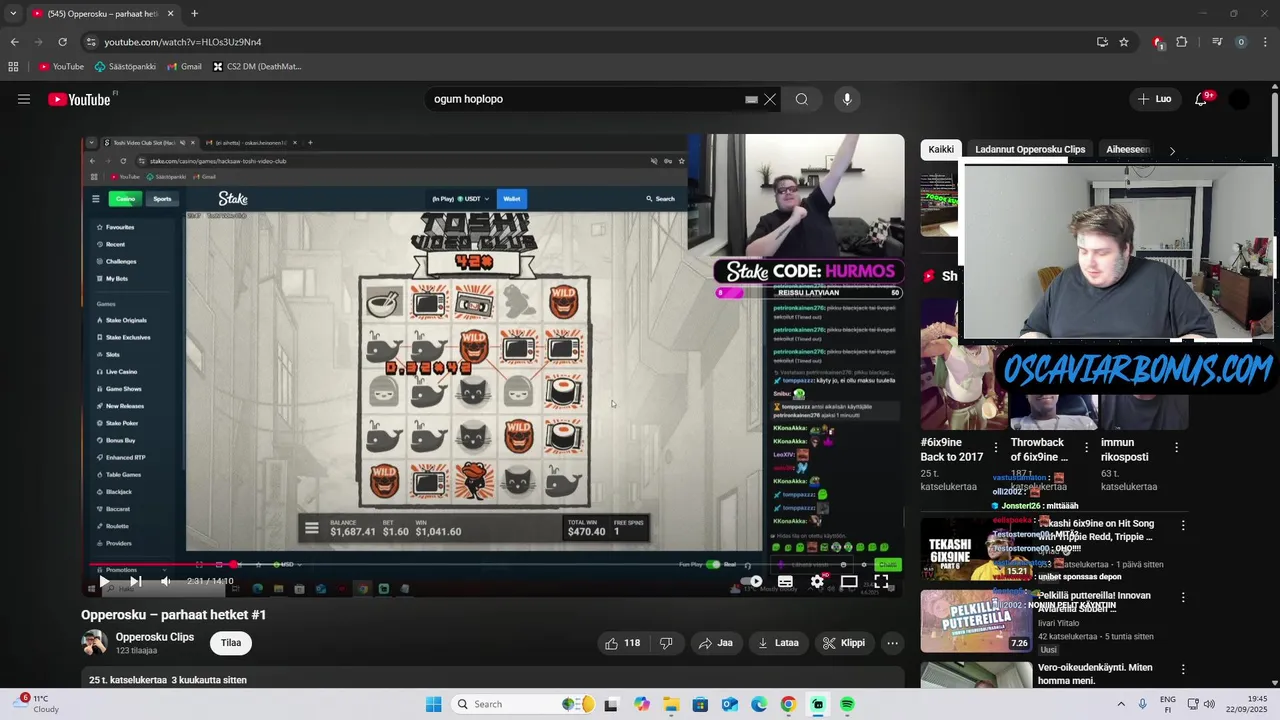Like the video with 118 likes
This screenshot has width=1280, height=720.
pos(623,643)
